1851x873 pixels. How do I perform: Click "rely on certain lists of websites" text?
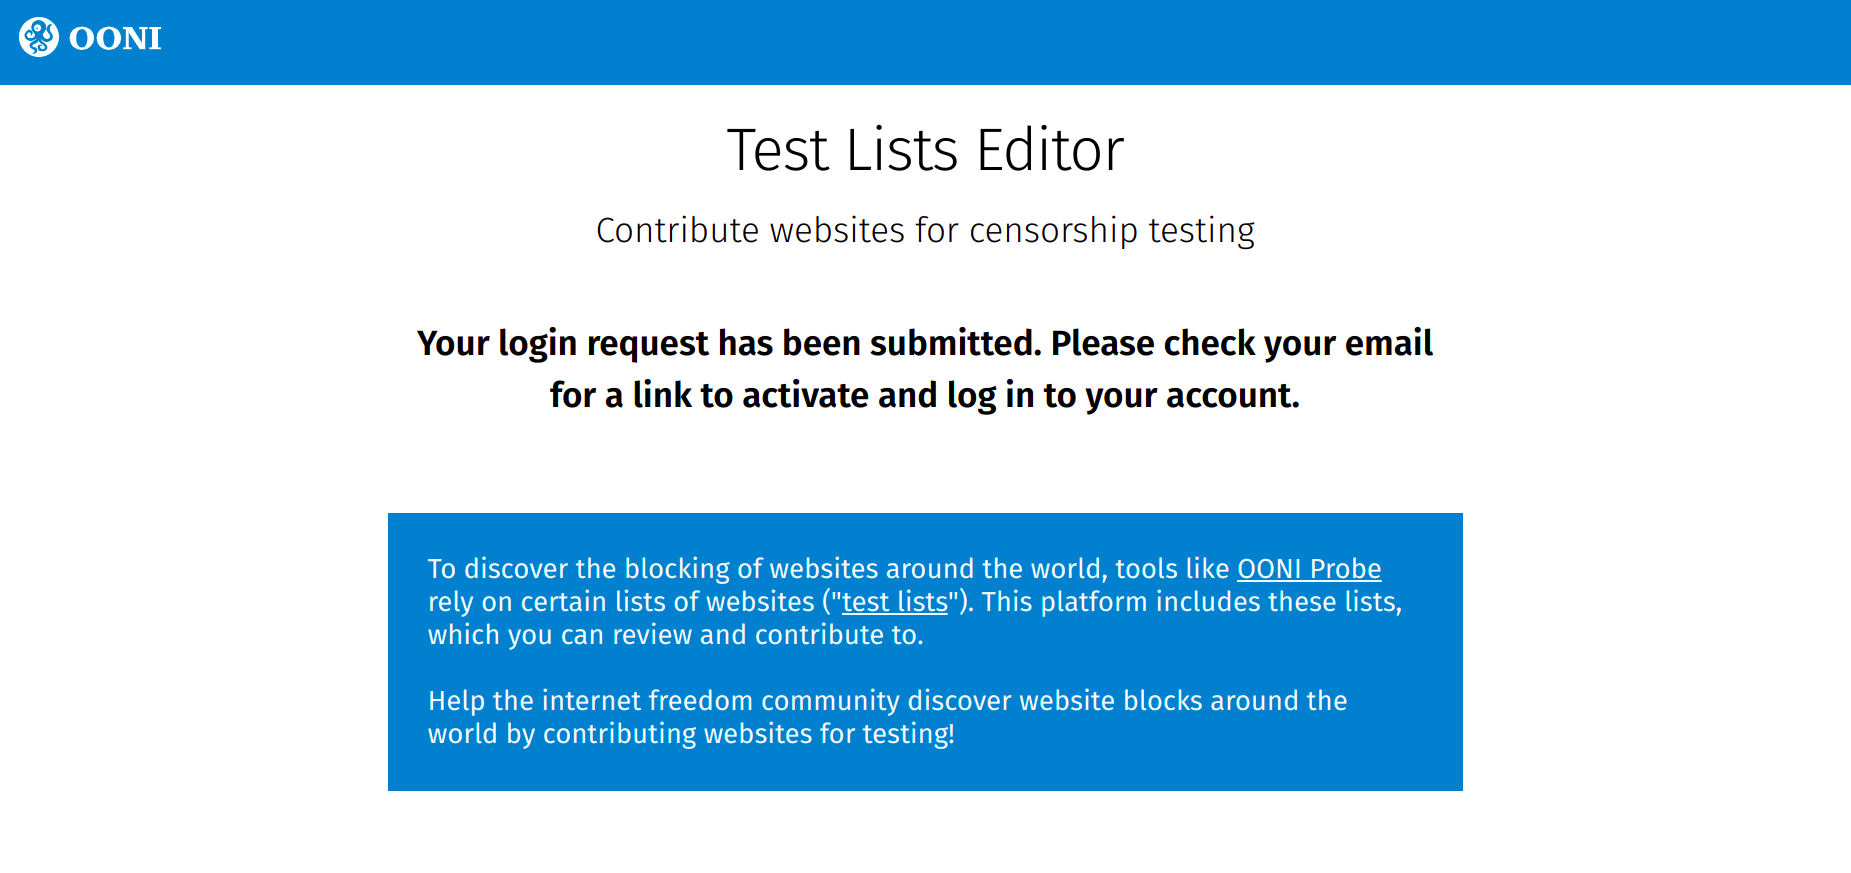[x=620, y=602]
